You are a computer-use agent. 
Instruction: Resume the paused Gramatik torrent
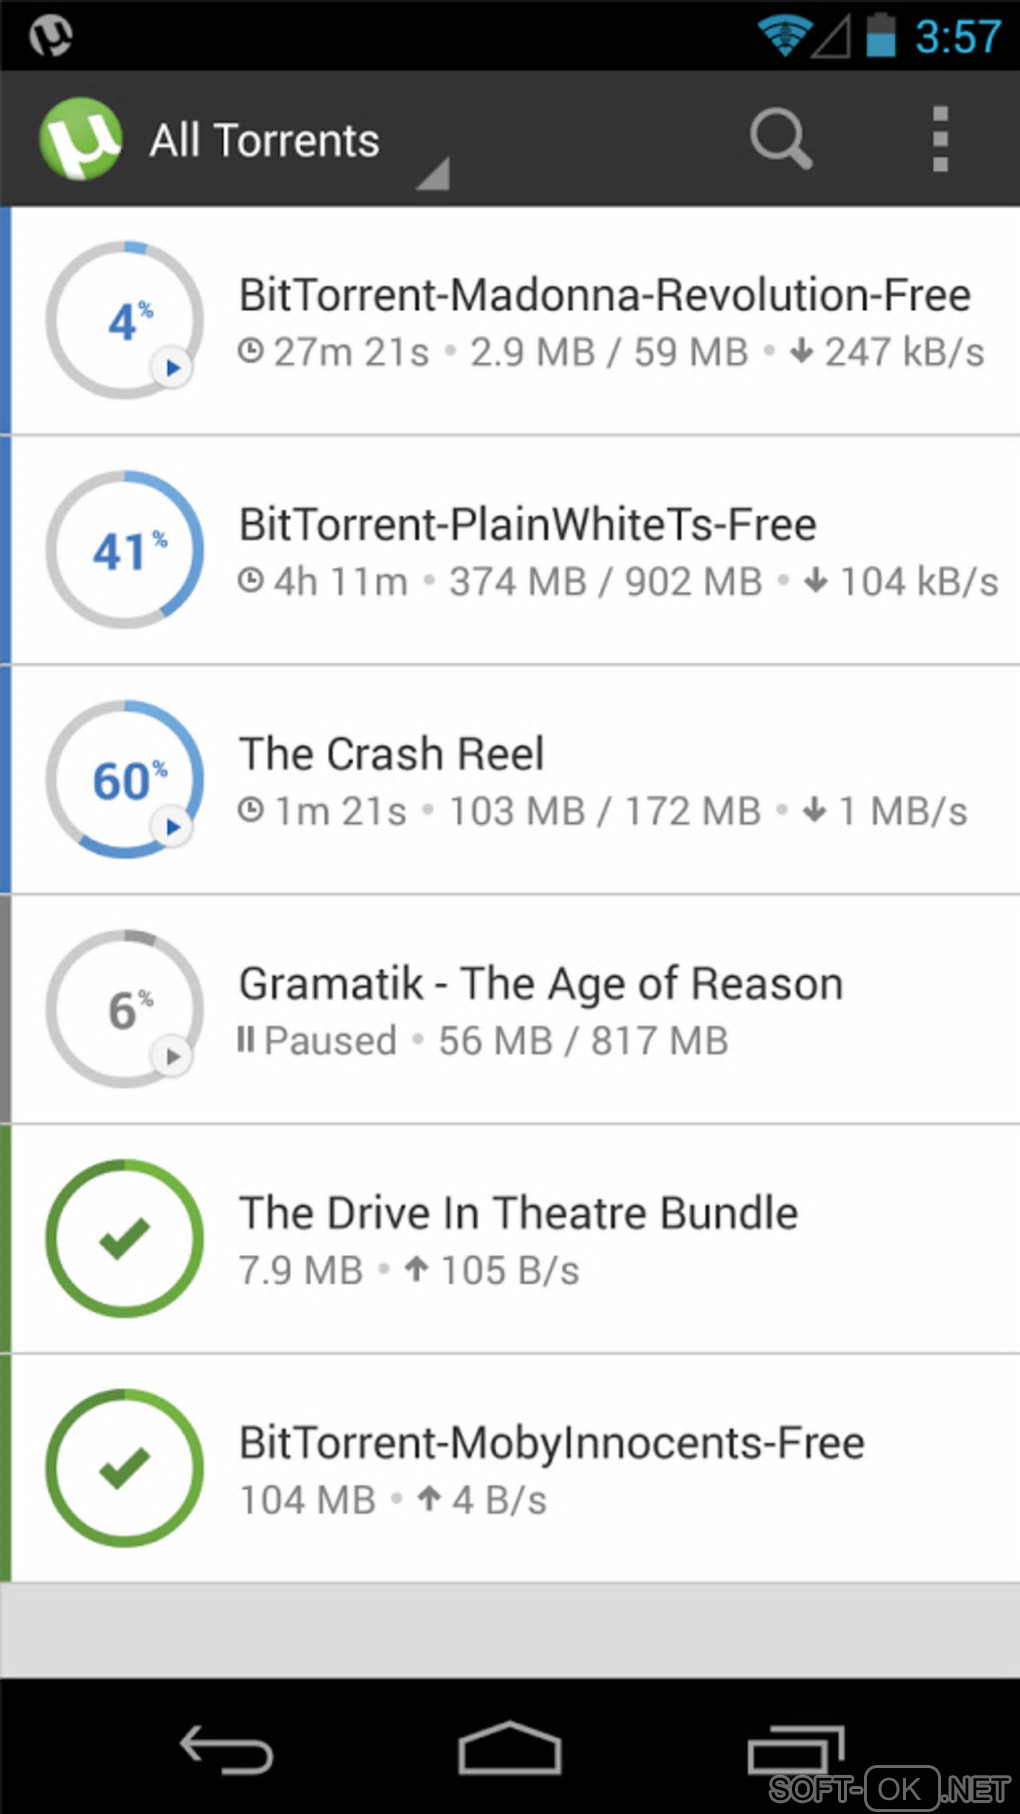[172, 1056]
